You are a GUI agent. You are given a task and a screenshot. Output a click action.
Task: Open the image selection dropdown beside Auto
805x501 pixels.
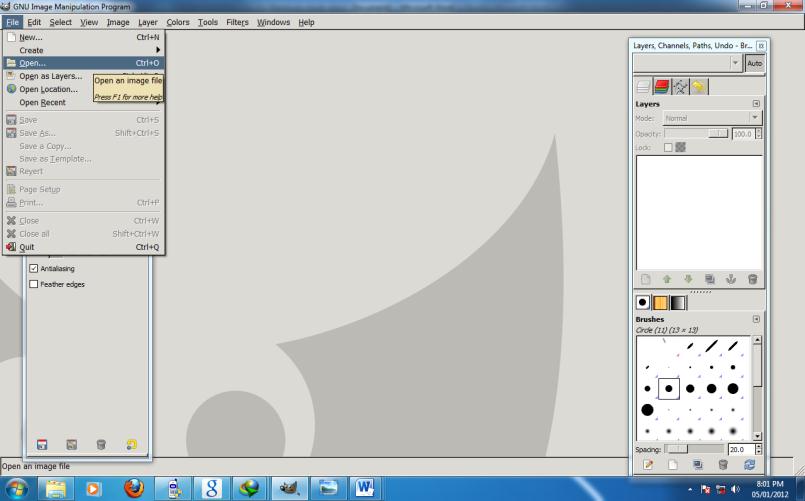point(688,63)
